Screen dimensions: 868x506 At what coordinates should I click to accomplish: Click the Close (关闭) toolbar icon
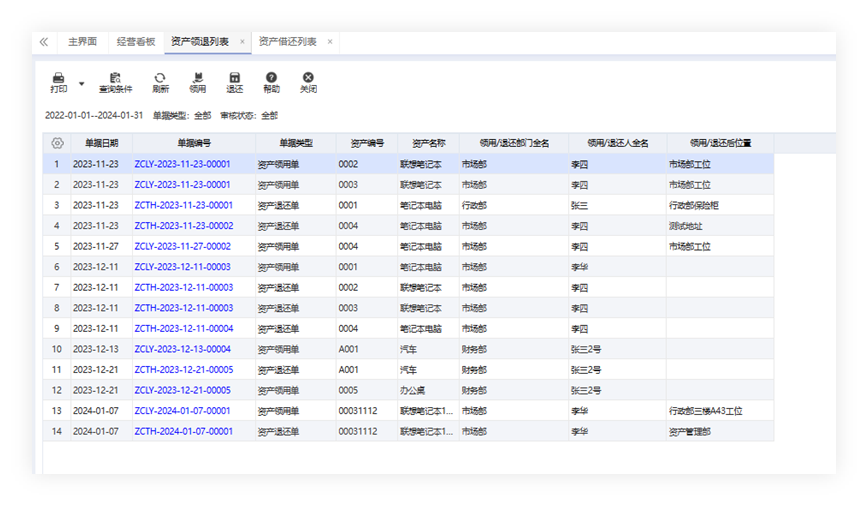click(x=308, y=78)
